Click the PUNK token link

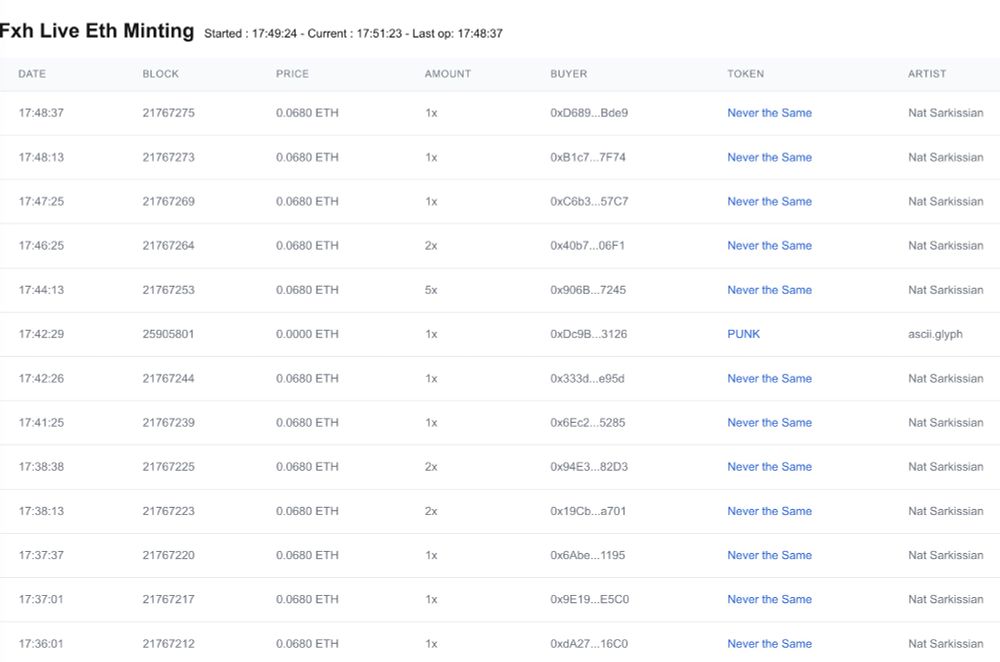pyautogui.click(x=743, y=334)
